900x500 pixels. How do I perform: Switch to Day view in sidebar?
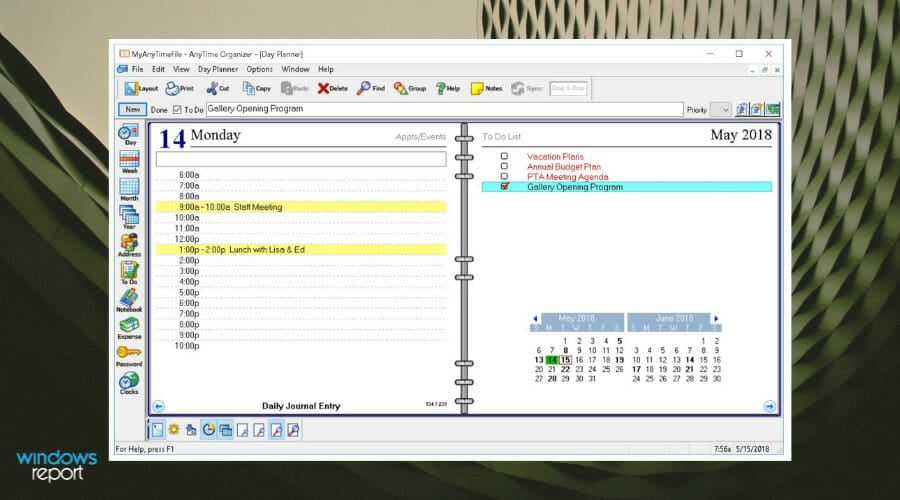pyautogui.click(x=129, y=134)
